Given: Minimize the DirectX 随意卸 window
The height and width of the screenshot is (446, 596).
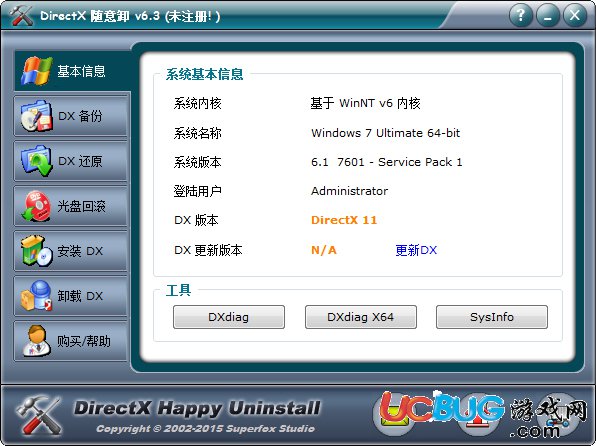Looking at the screenshot, I should [x=548, y=15].
